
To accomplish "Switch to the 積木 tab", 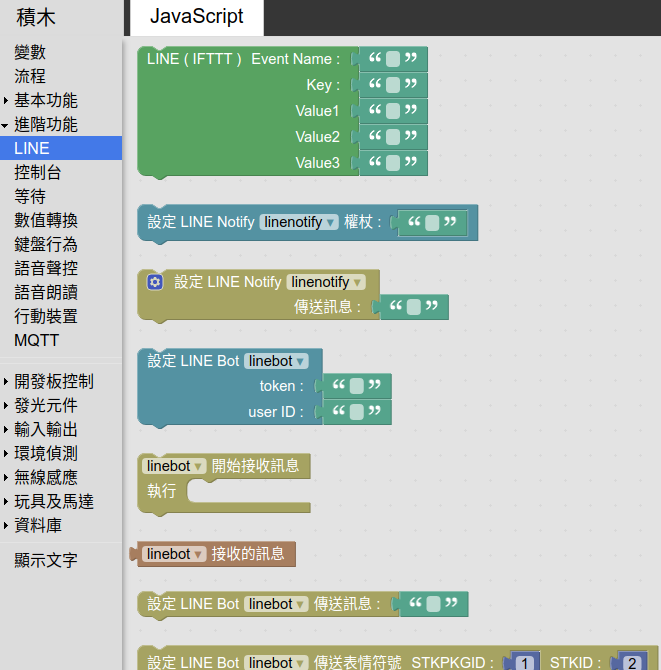I will 36,17.
